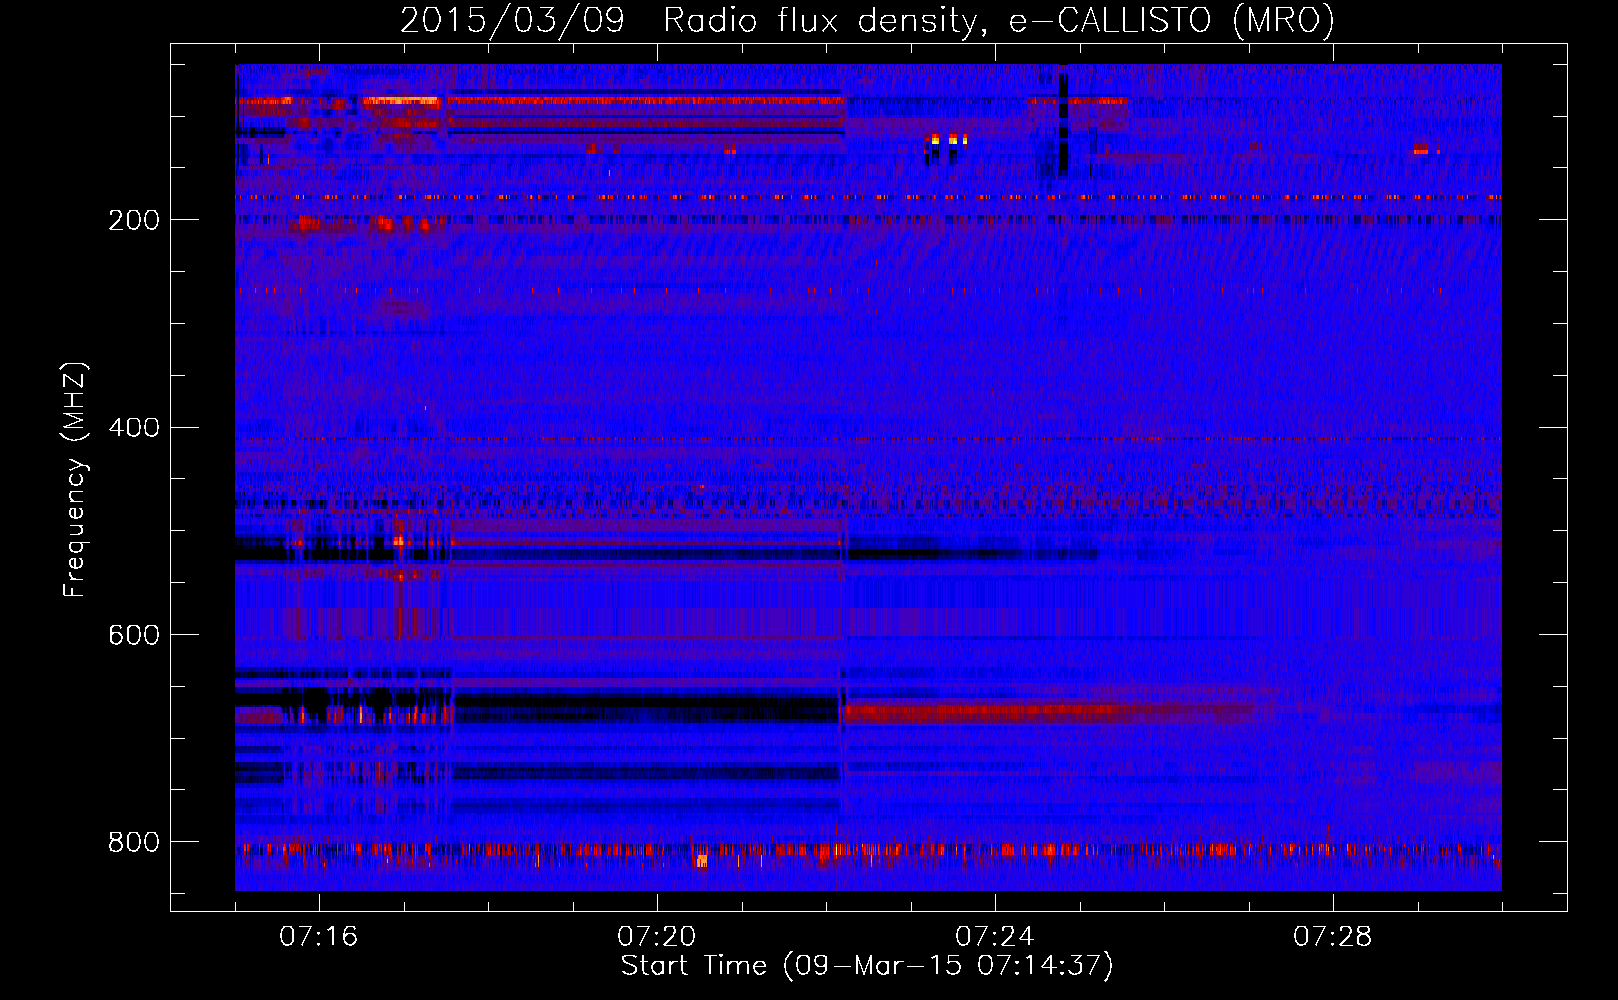
Task: Click the plot title mentioning e-CALLISTO (MRO)
Action: (867, 20)
